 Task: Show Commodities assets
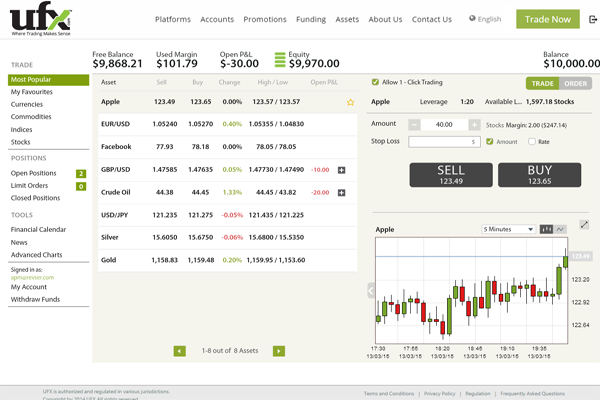tap(31, 116)
